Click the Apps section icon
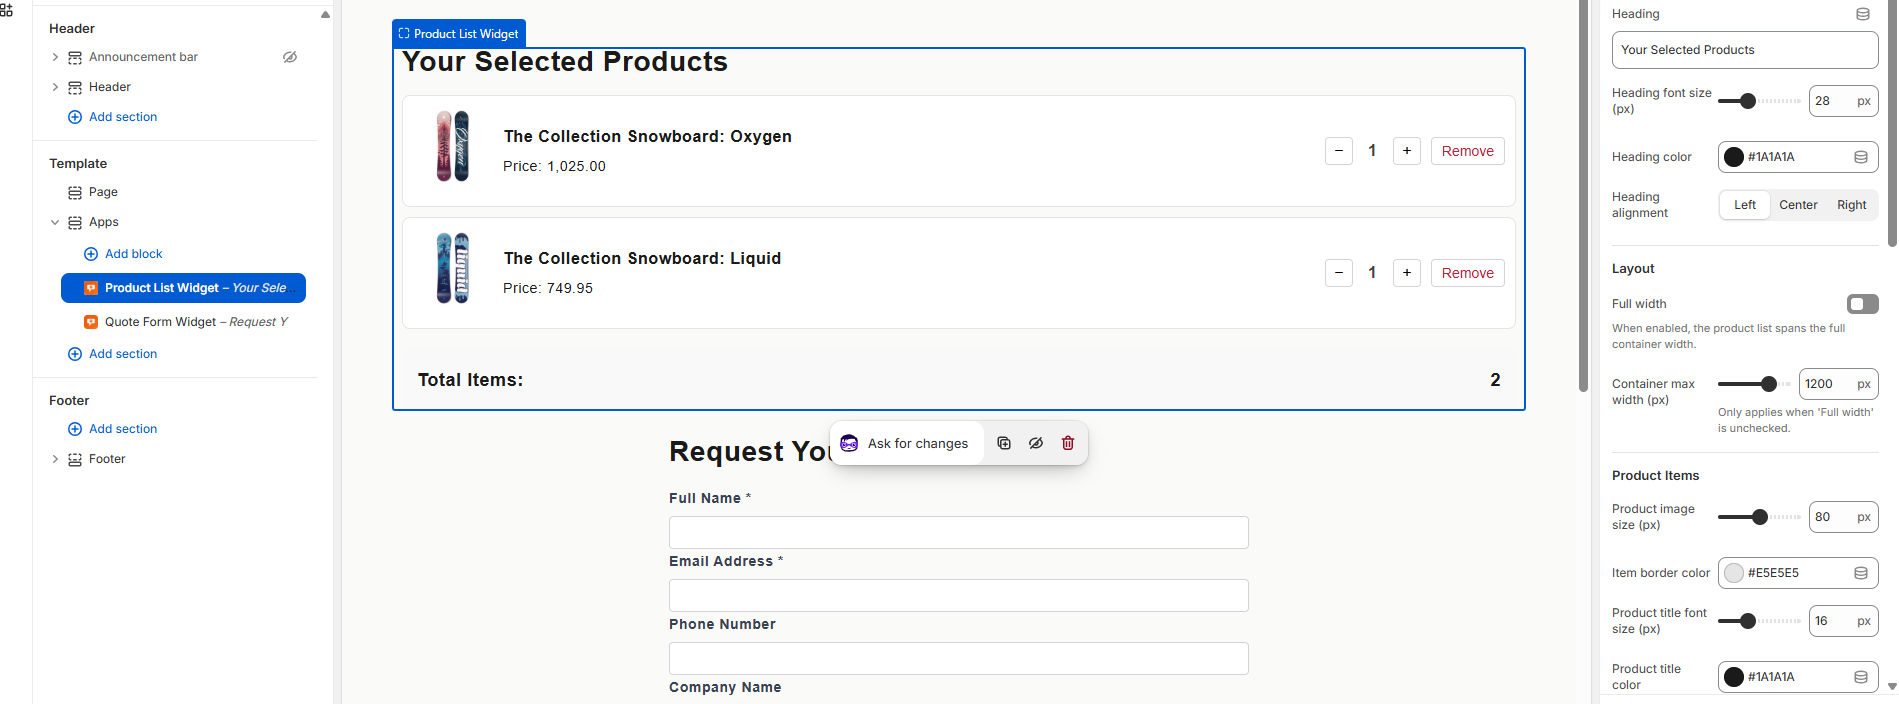 [x=75, y=223]
